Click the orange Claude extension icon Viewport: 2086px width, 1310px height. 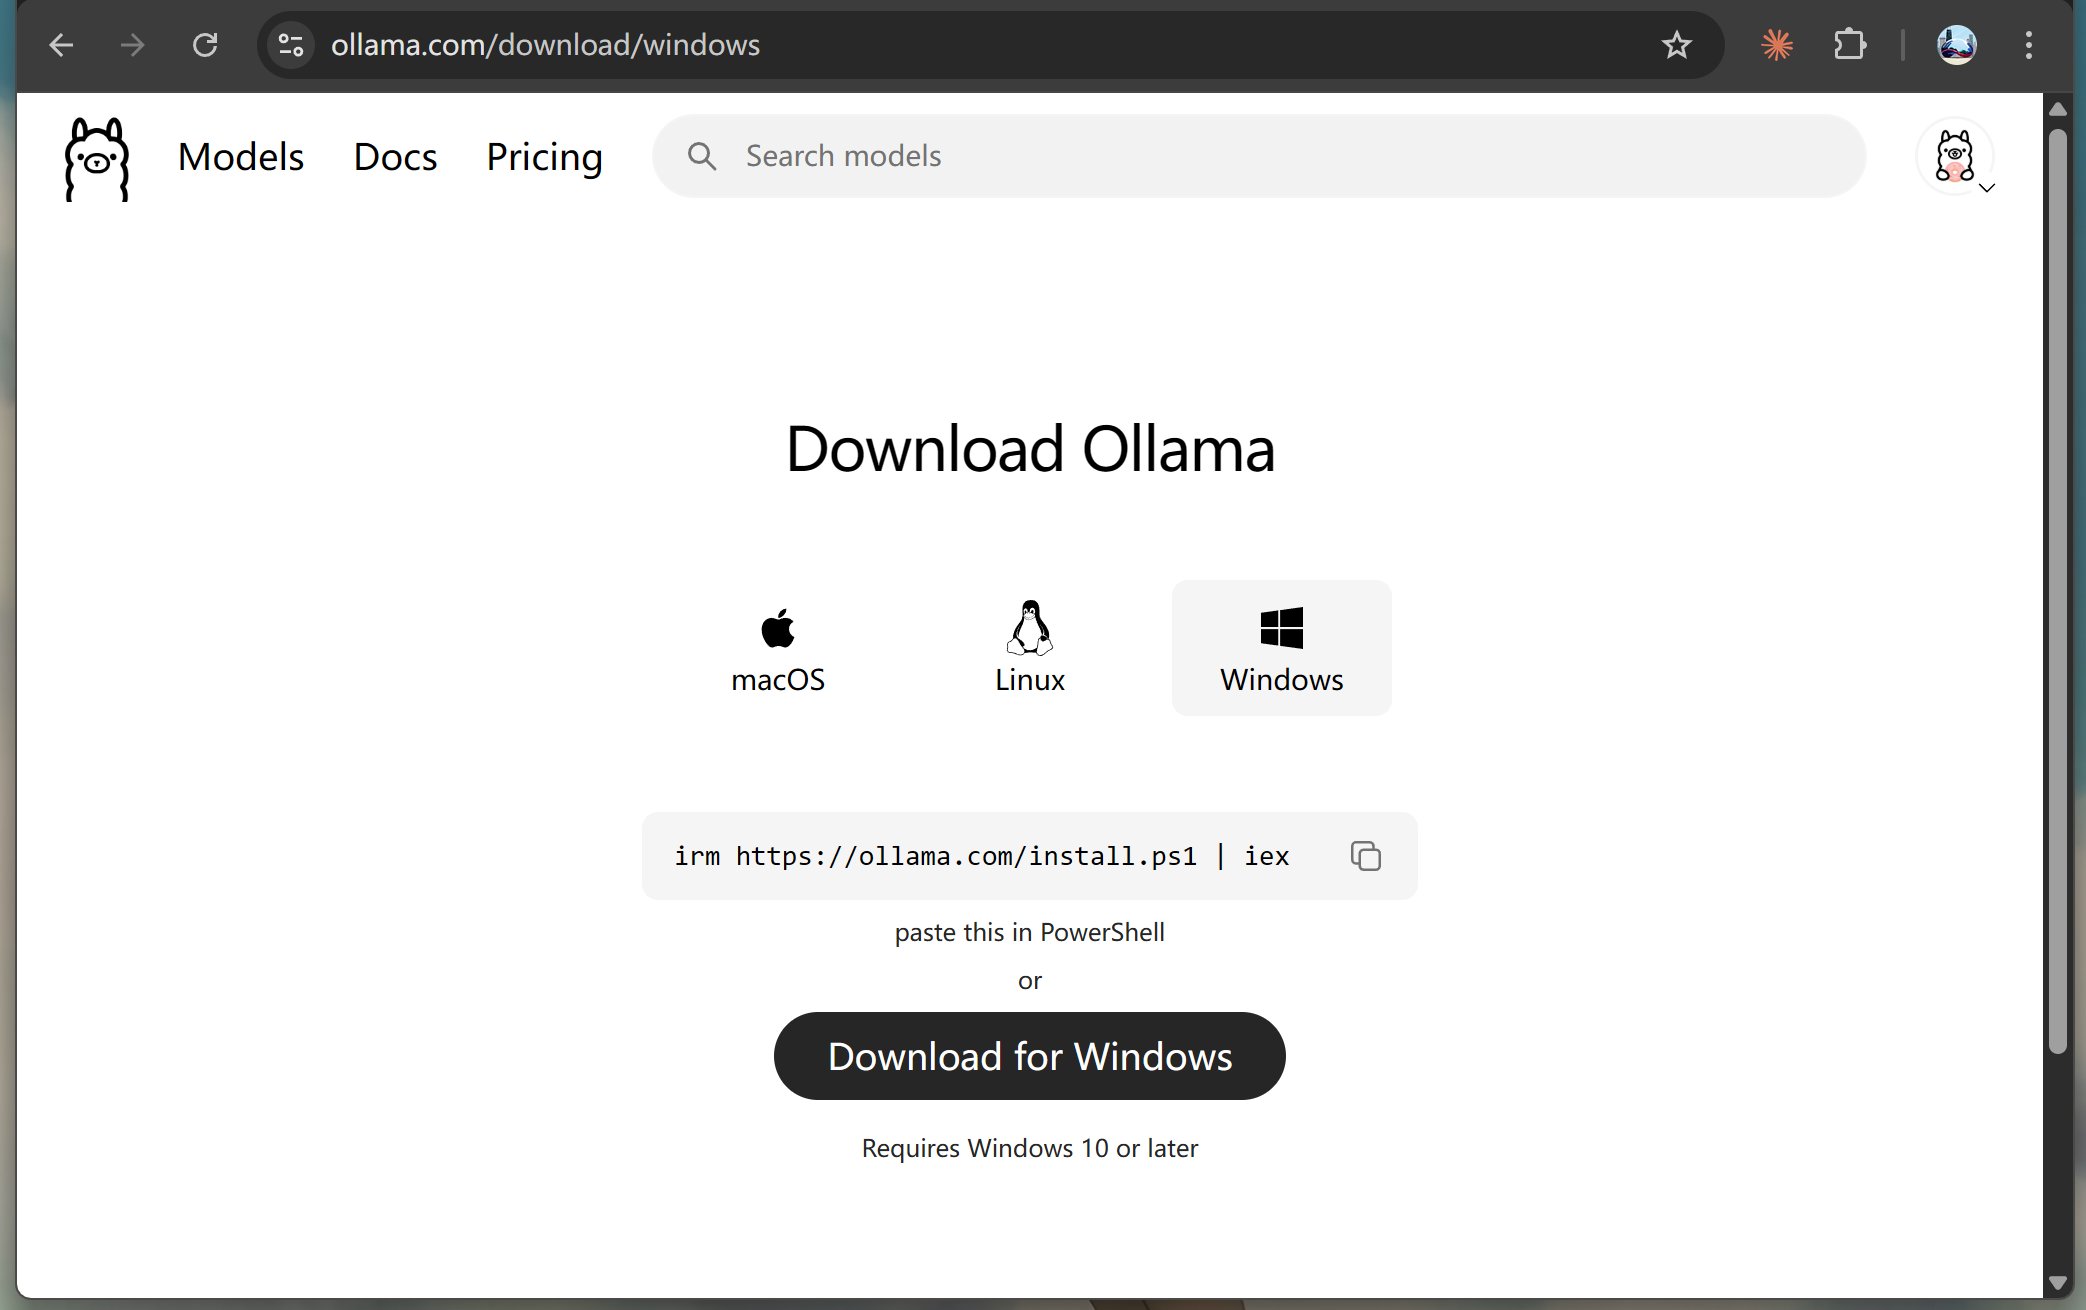point(1777,45)
